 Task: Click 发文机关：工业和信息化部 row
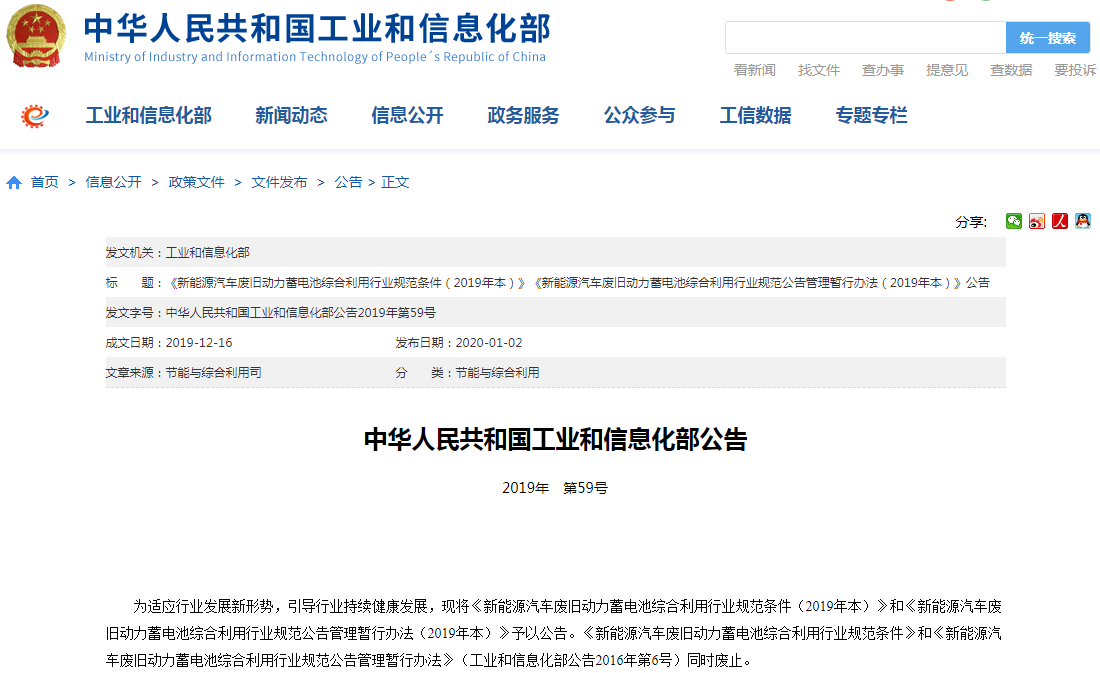556,253
